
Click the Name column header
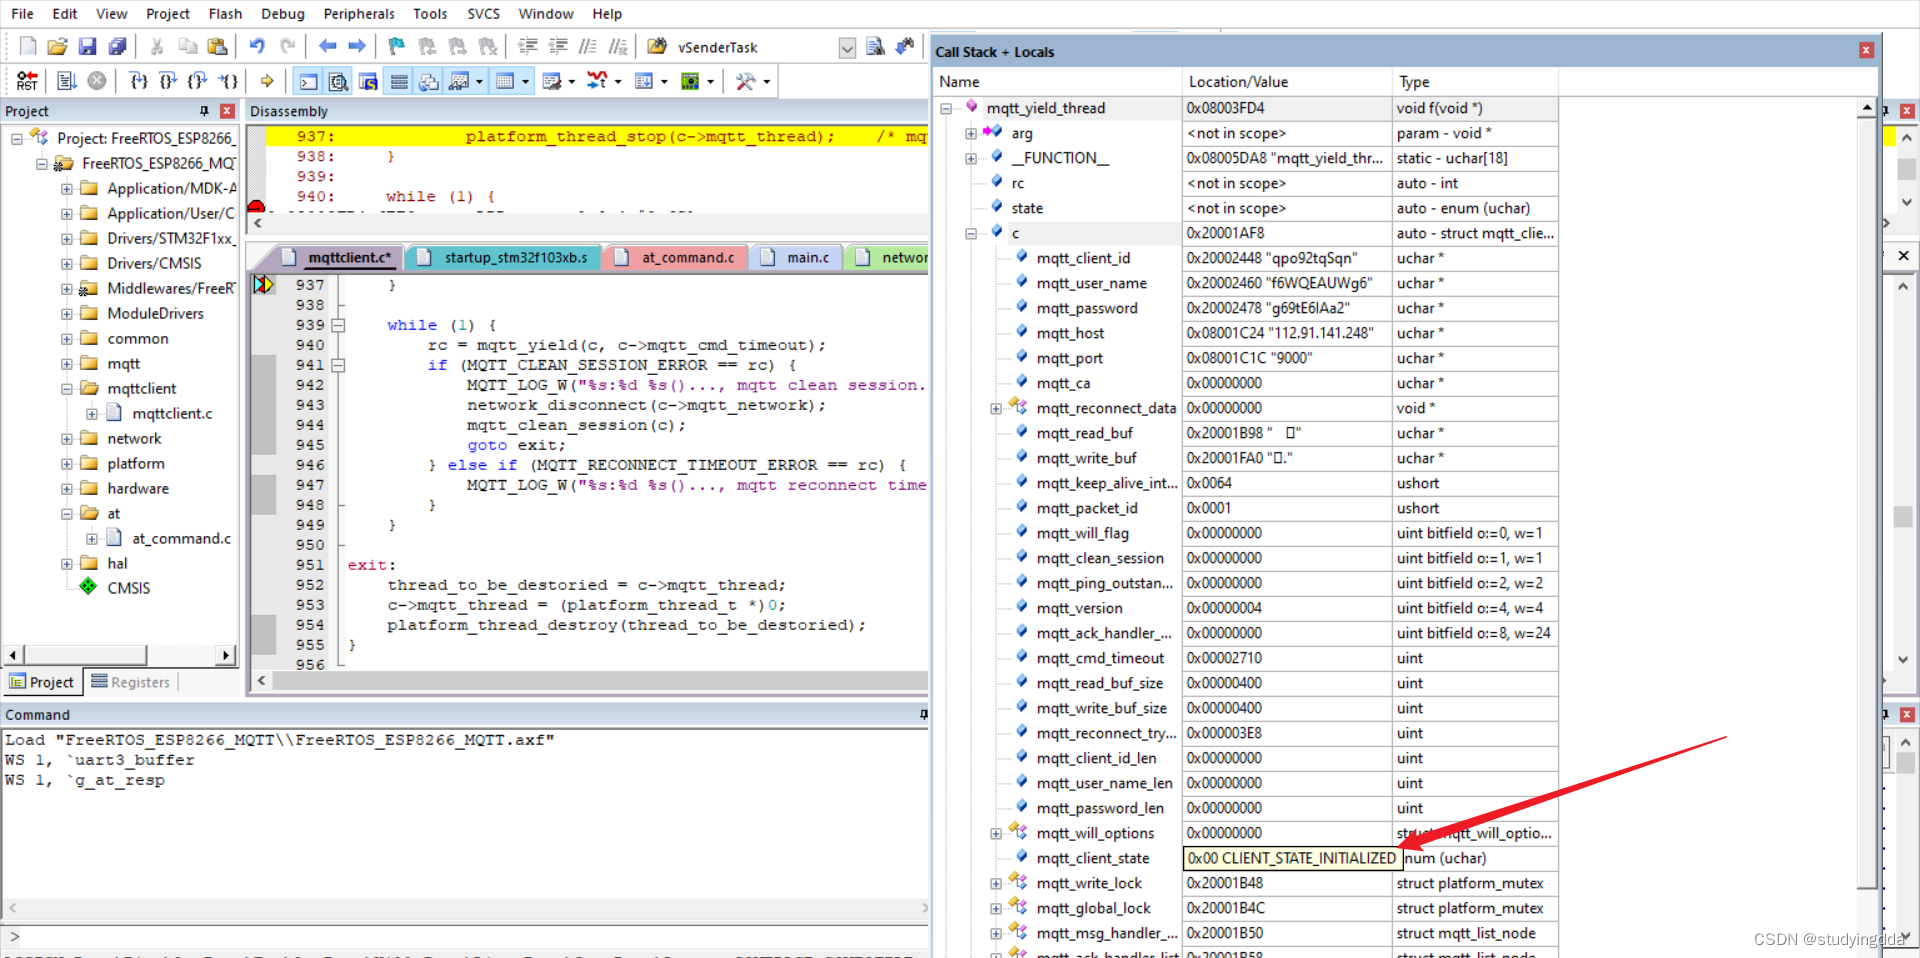tap(1057, 82)
